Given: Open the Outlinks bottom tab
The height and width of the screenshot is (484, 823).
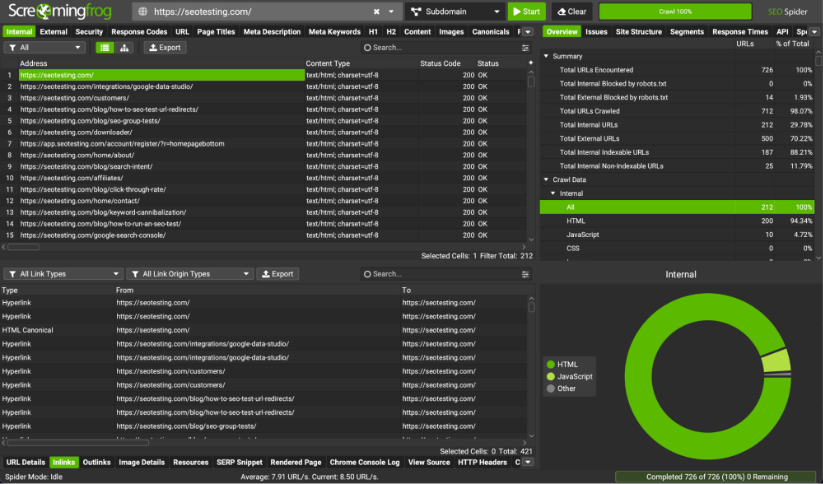Looking at the screenshot, I should pos(96,462).
